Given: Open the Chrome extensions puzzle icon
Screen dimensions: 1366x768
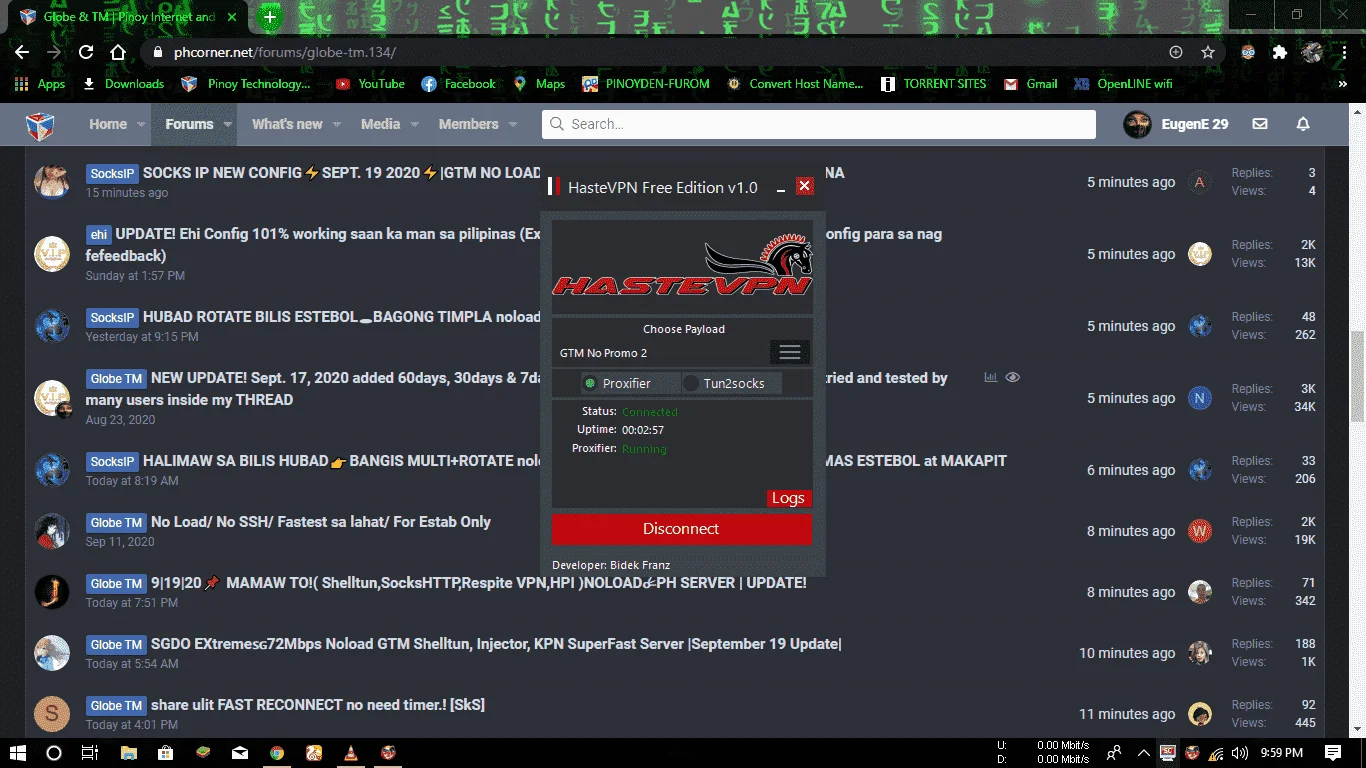Looking at the screenshot, I should [1280, 52].
